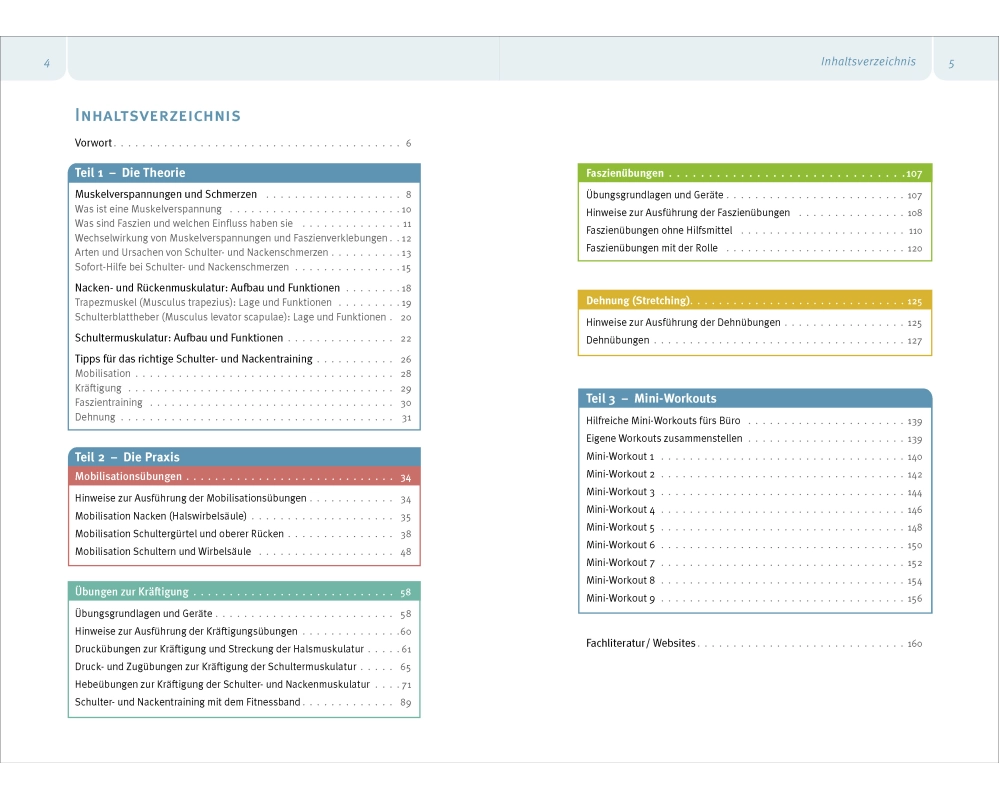1000x800 pixels.
Task: Open the Vorwort entry
Action: (x=94, y=143)
